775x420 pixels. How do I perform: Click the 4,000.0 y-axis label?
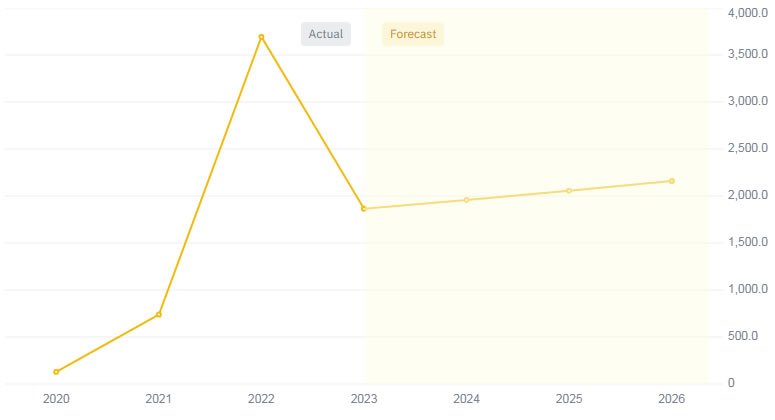pos(748,13)
